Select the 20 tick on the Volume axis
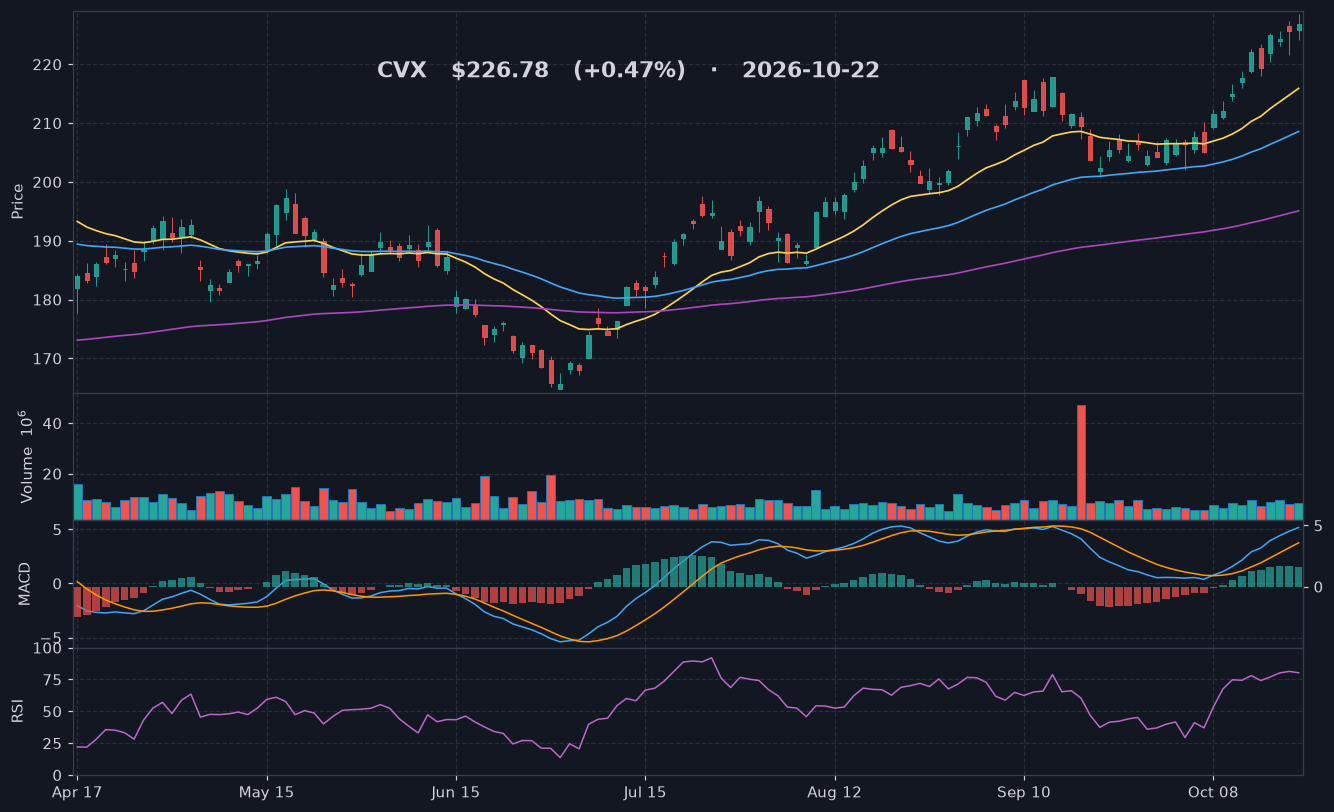 (53, 475)
